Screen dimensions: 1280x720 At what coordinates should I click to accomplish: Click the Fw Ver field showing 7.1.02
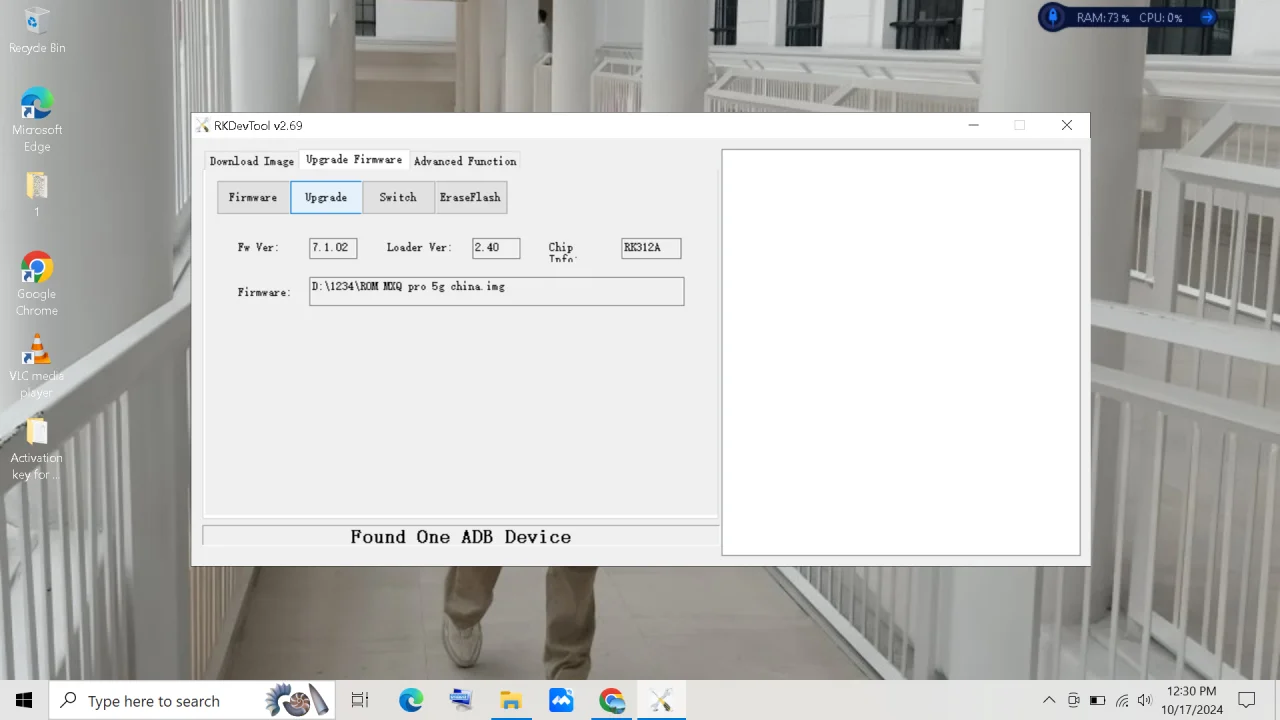(333, 248)
